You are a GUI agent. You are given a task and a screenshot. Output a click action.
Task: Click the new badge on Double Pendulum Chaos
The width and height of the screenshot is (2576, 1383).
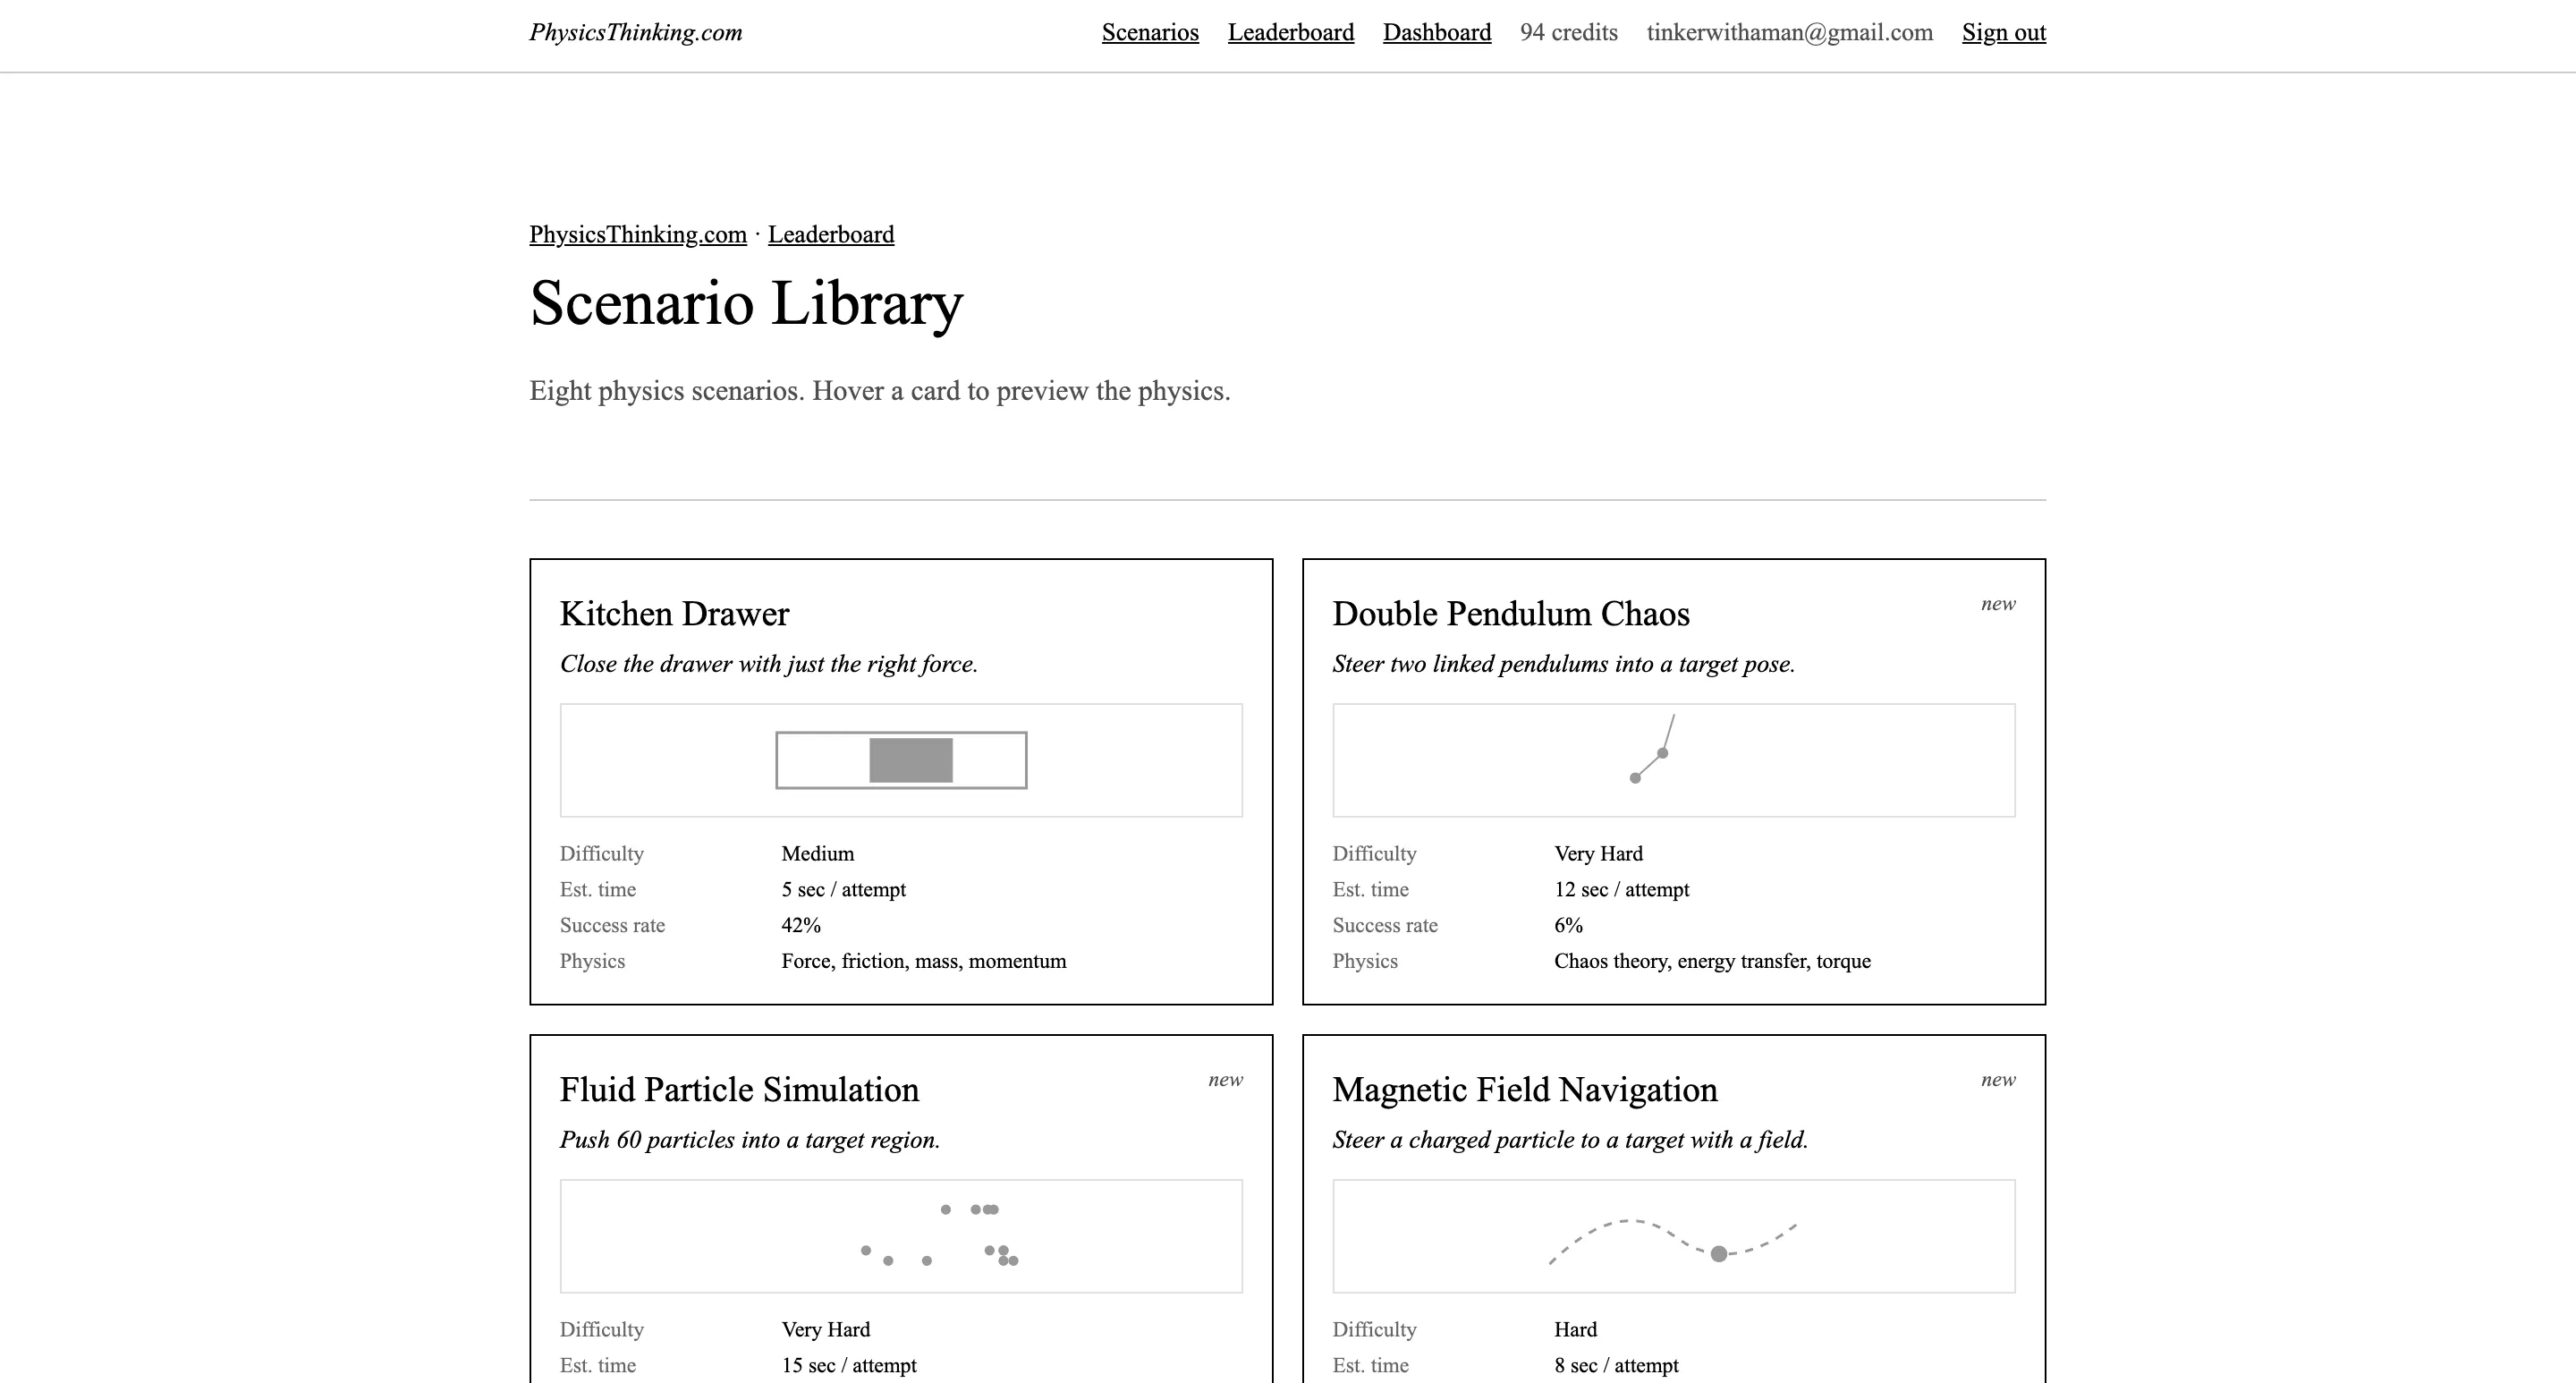click(x=1998, y=604)
